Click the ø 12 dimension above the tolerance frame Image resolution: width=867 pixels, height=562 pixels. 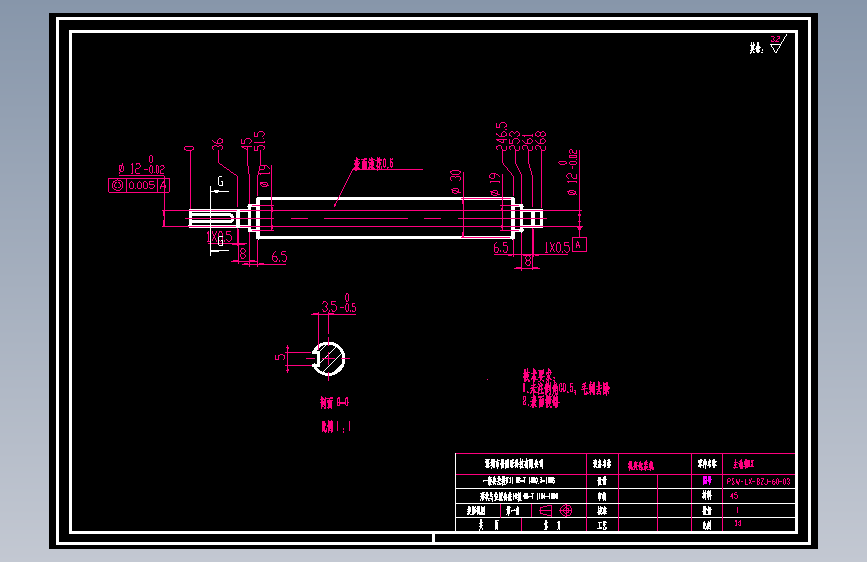[x=142, y=166]
